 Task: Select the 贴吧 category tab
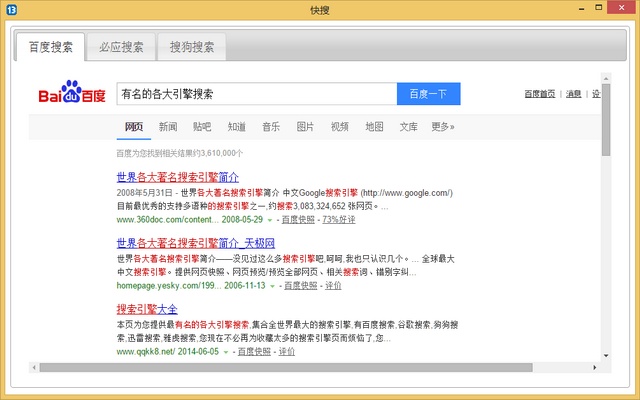click(202, 127)
